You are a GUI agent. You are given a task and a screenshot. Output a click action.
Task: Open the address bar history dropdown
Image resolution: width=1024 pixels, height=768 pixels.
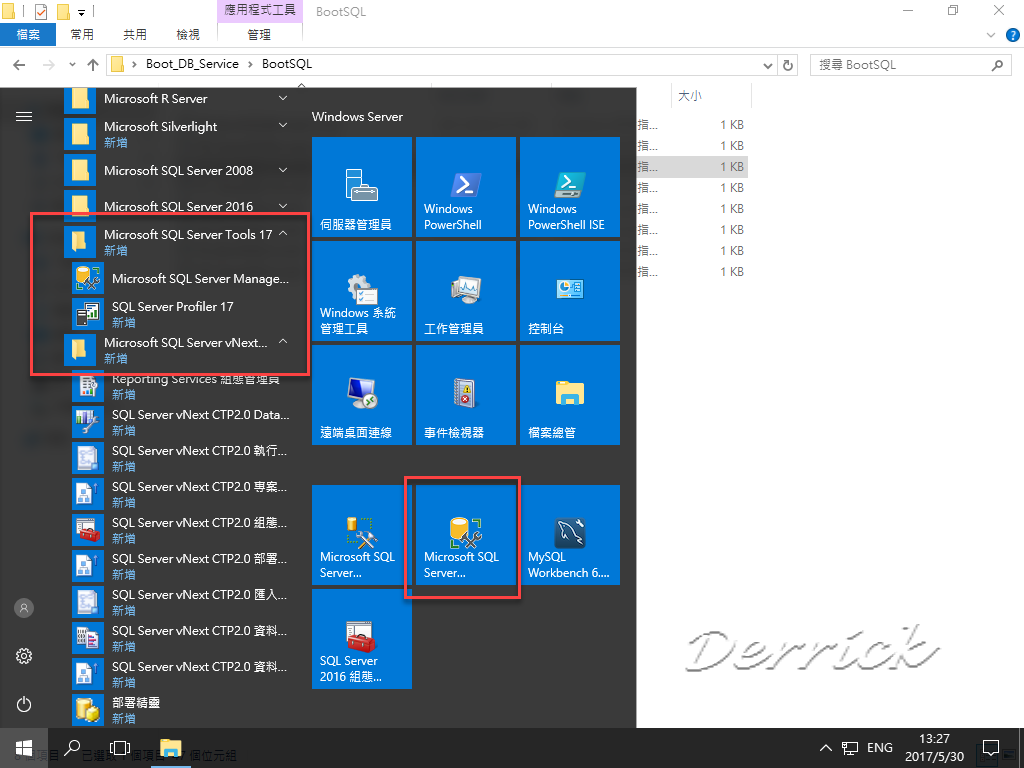click(x=766, y=64)
